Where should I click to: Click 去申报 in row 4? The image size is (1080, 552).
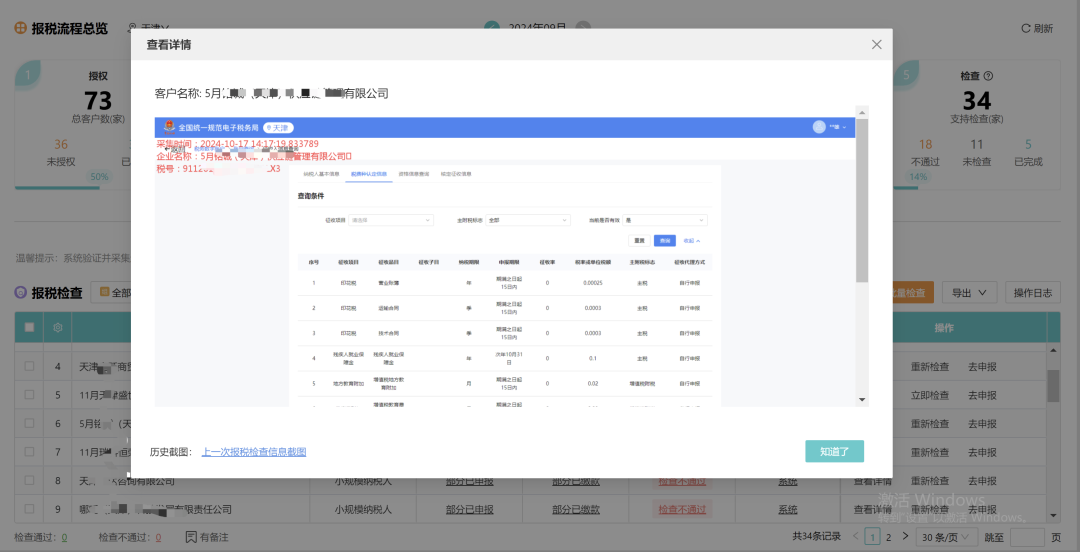click(x=982, y=367)
